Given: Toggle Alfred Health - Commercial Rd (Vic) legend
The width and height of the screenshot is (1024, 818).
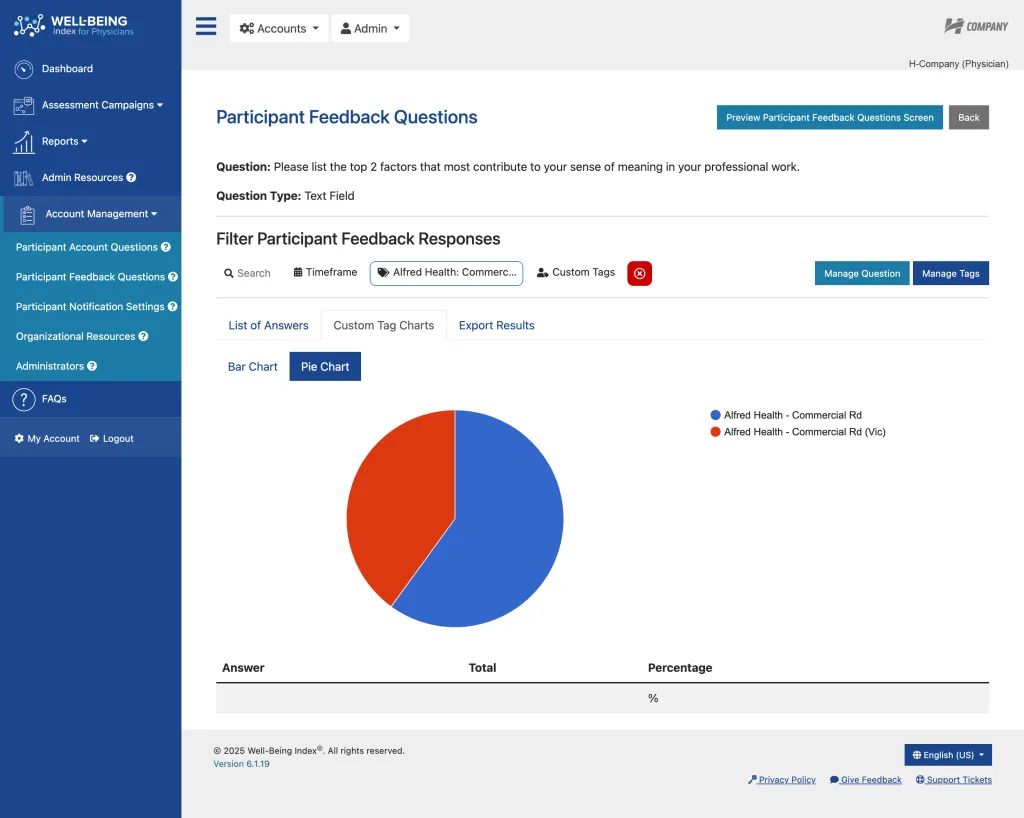Looking at the screenshot, I should coord(797,432).
